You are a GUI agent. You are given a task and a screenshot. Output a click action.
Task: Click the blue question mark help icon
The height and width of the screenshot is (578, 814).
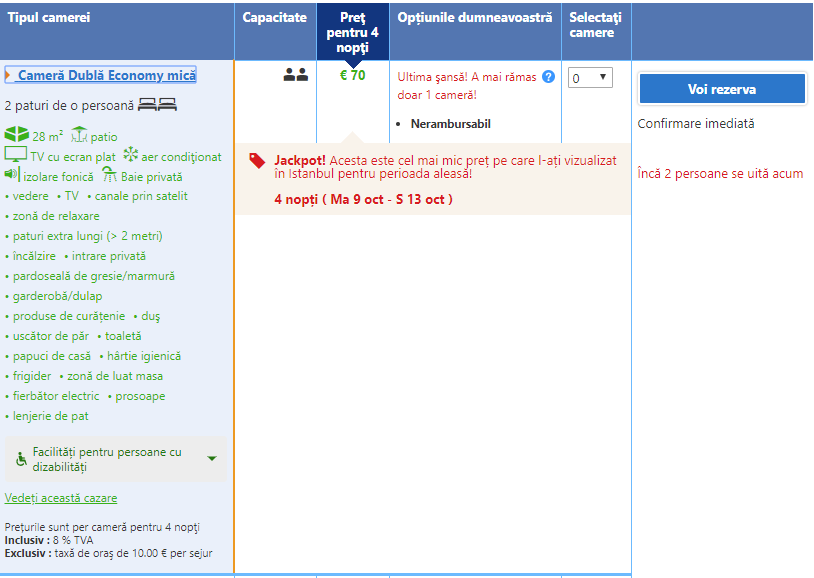548,77
